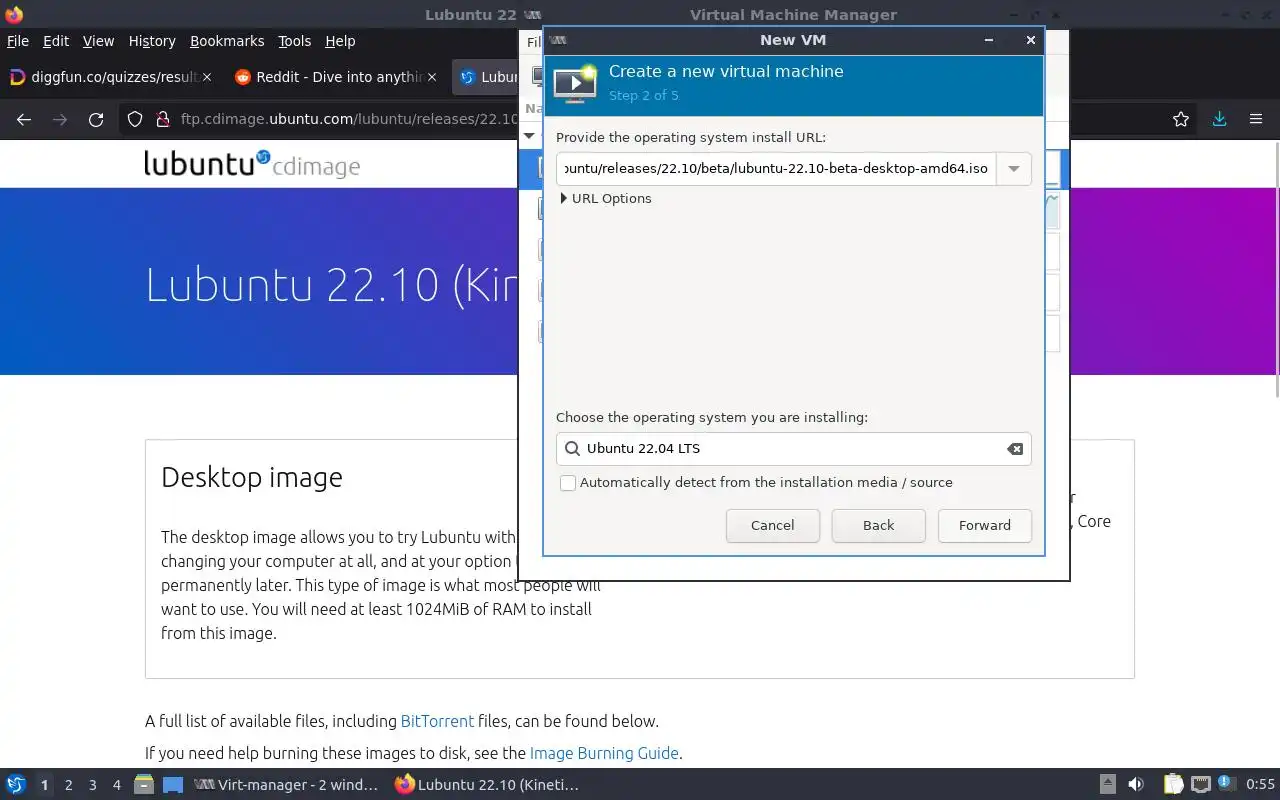The width and height of the screenshot is (1280, 800).
Task: Reload the Lubuntu page in Firefox
Action: coord(96,119)
